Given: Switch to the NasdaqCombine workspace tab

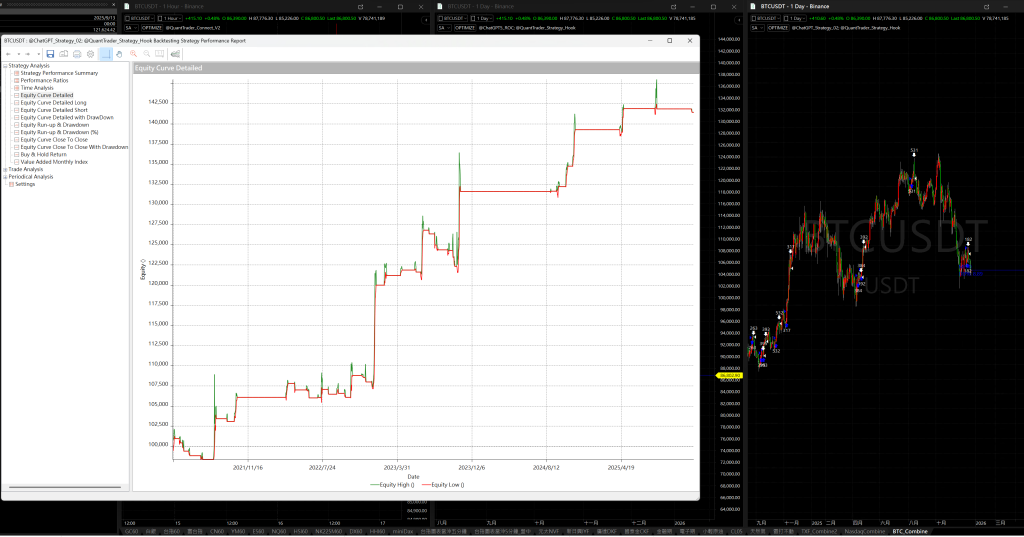Looking at the screenshot, I should (865, 531).
